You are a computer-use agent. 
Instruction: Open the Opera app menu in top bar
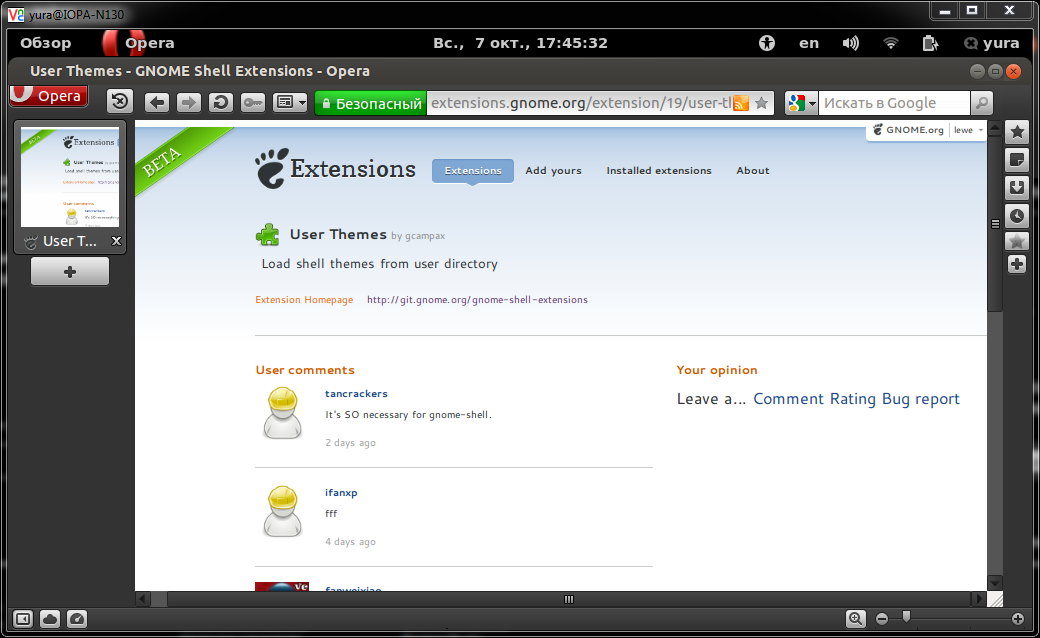pyautogui.click(x=139, y=43)
